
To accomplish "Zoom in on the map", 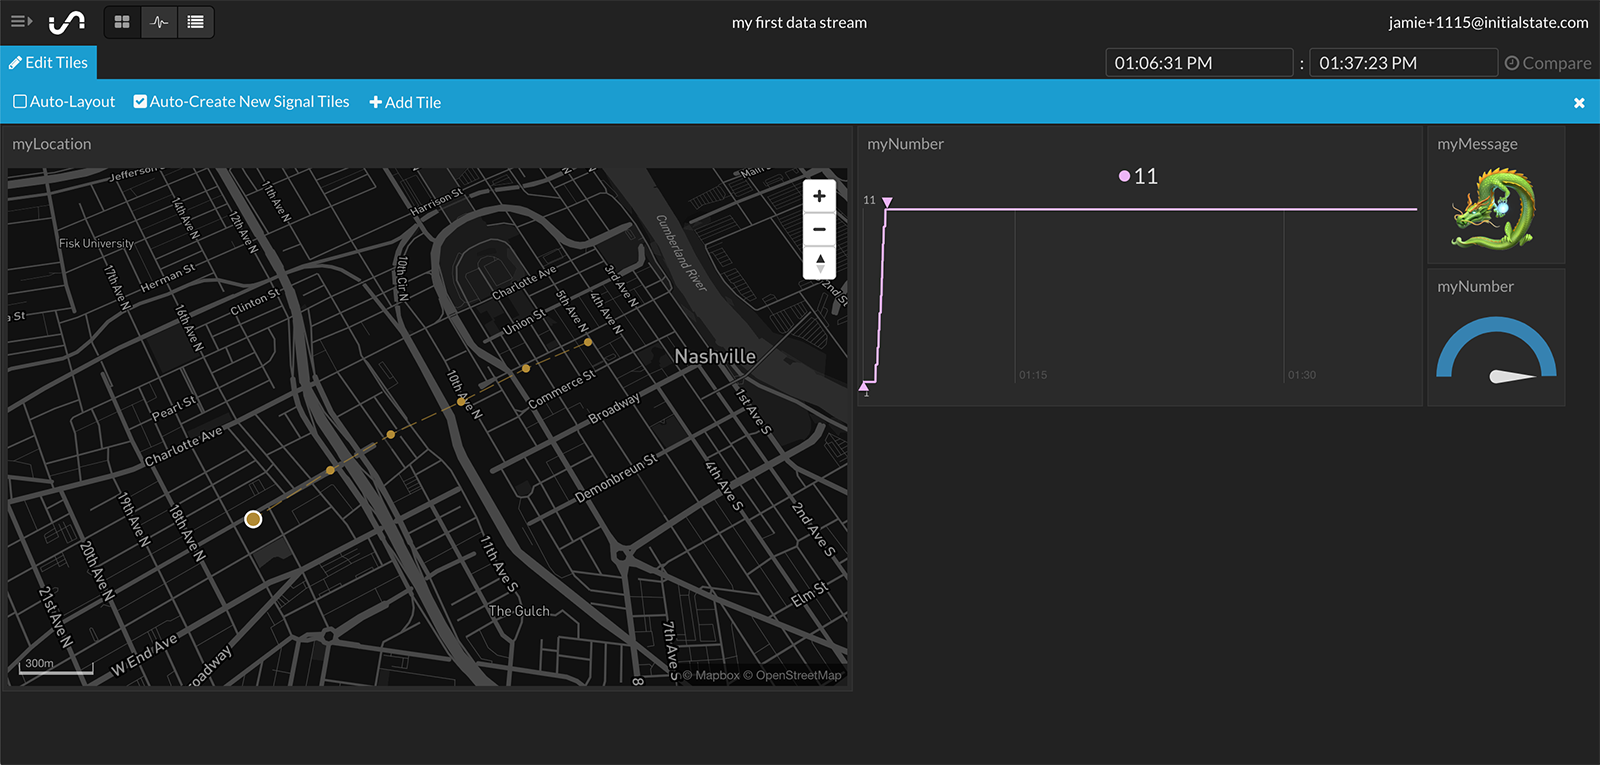I will [x=819, y=196].
